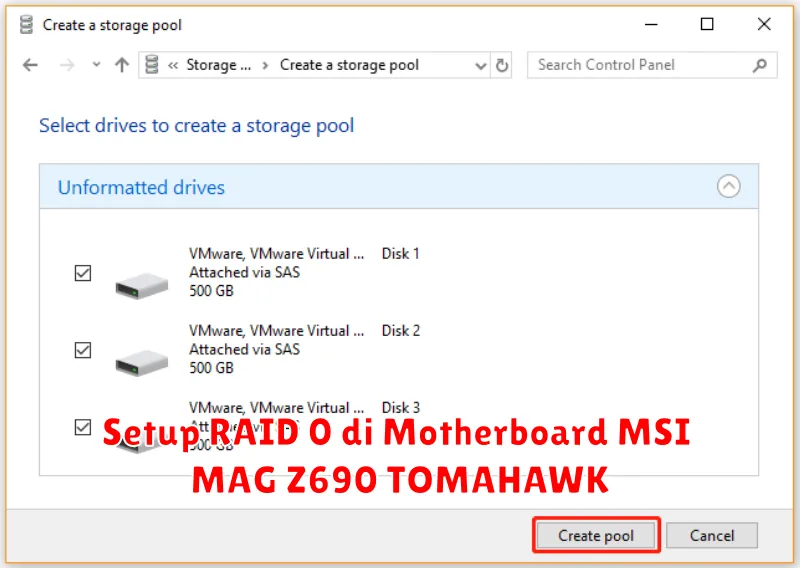Uncheck the Disk 2 checkbox
The width and height of the screenshot is (800, 568).
click(83, 350)
